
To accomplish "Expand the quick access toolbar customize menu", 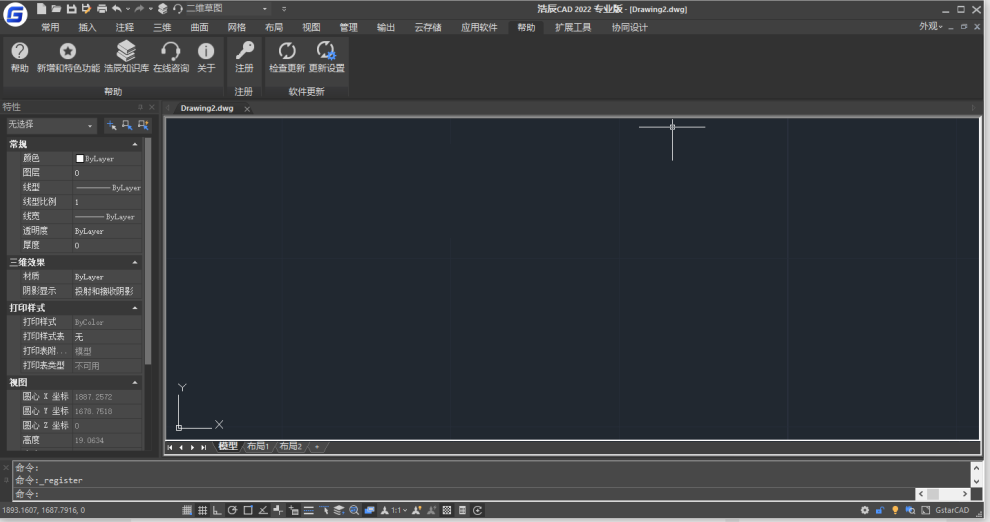I will (284, 9).
